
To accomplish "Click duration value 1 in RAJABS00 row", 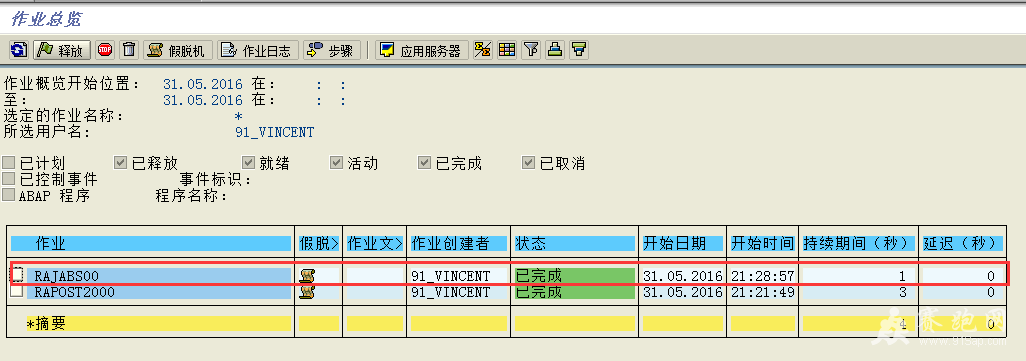I will (902, 276).
